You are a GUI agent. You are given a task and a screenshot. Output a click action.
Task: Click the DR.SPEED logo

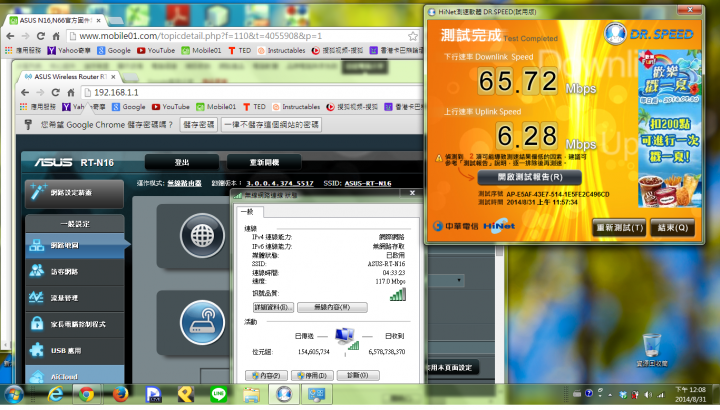[648, 34]
